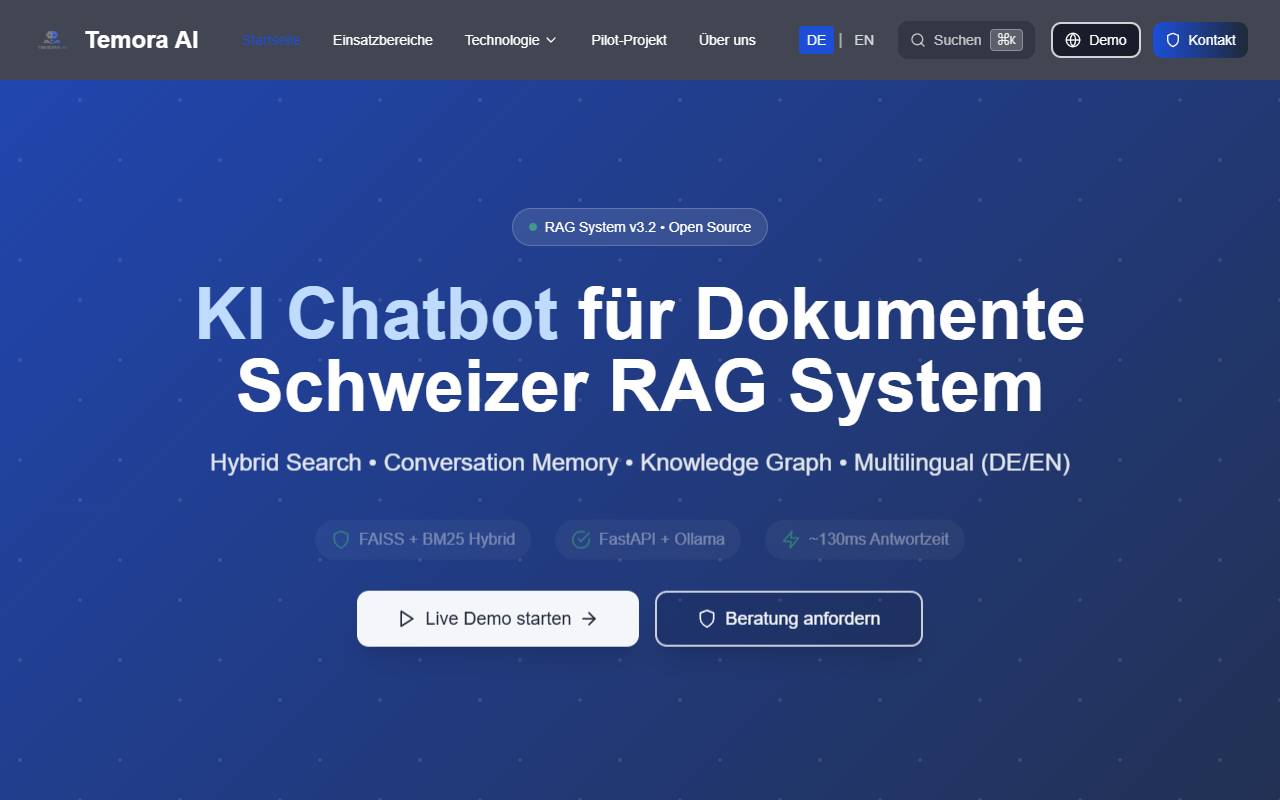
Task: Click the globe icon on the Demo button
Action: (x=1073, y=40)
